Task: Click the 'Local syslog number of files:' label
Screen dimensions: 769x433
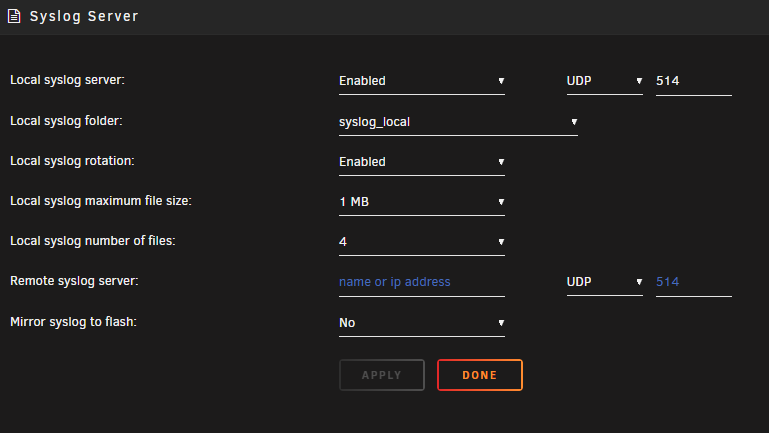Action: (x=93, y=241)
